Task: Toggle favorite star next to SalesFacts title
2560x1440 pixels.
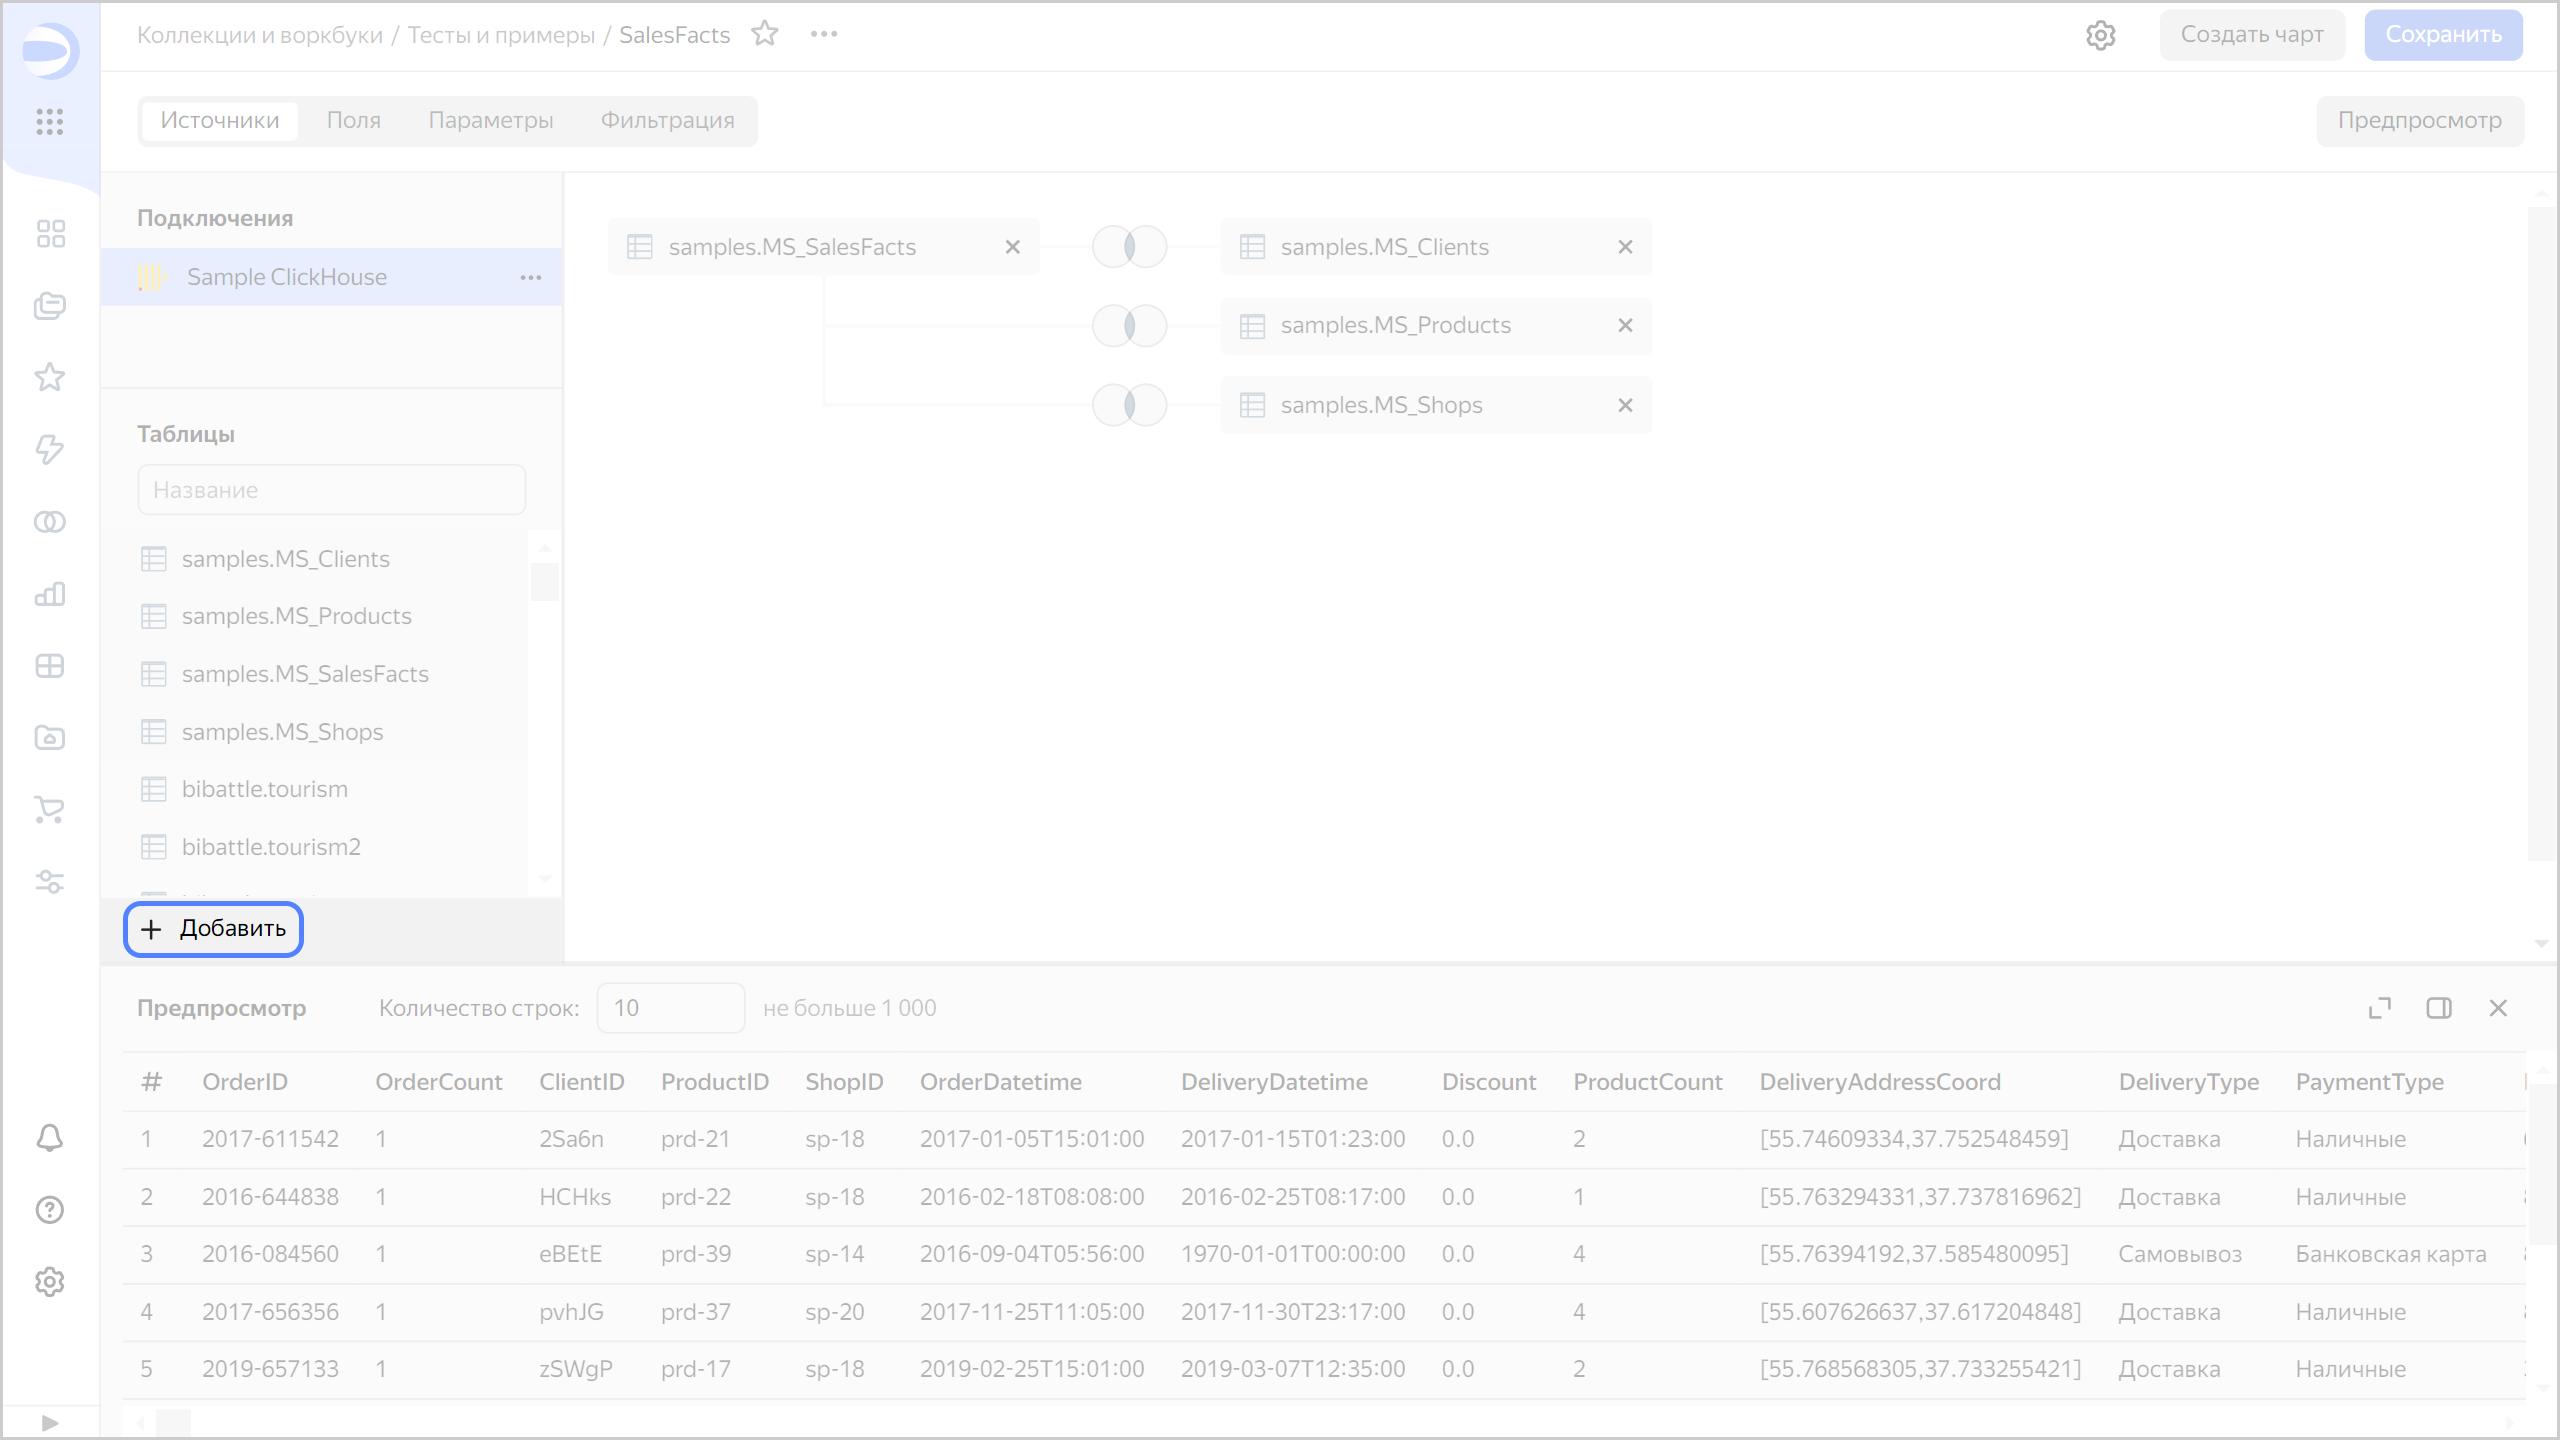Action: pos(766,34)
